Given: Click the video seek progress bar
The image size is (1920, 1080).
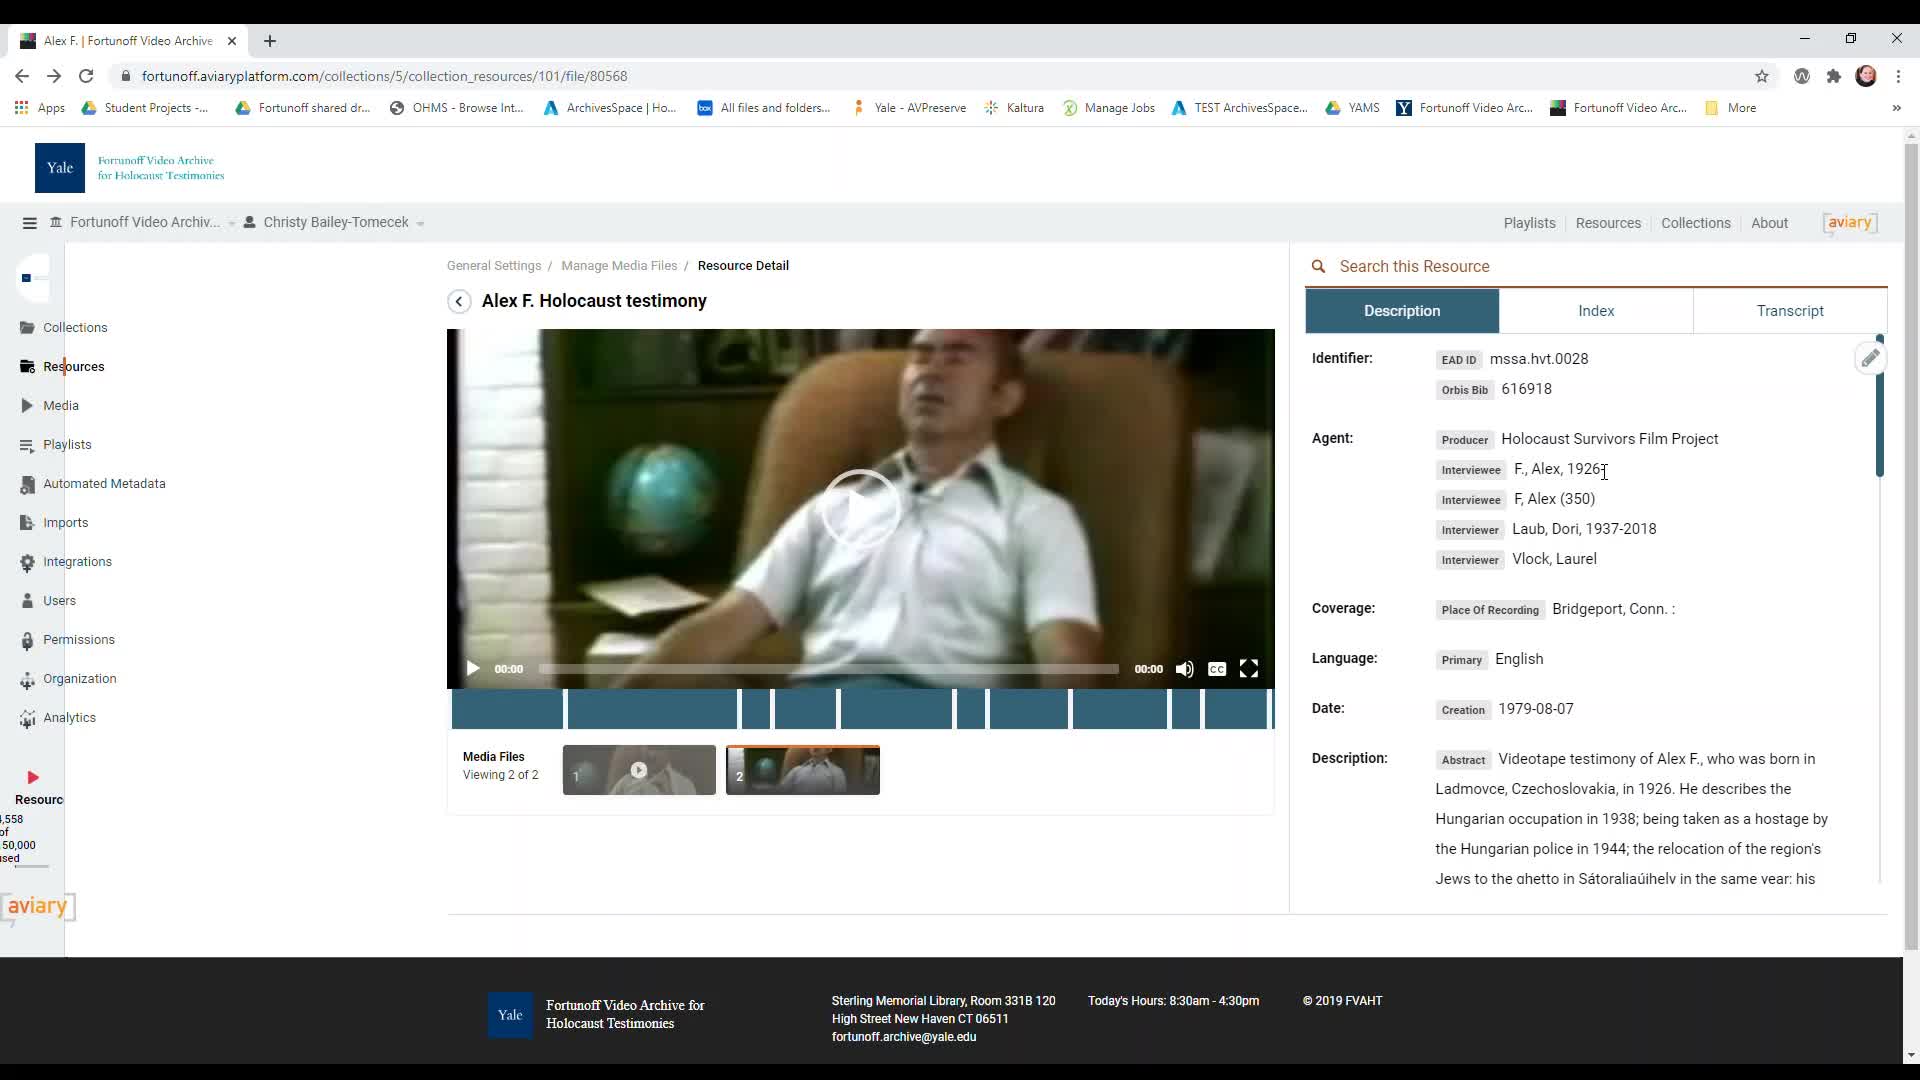Looking at the screenshot, I should click(x=828, y=669).
